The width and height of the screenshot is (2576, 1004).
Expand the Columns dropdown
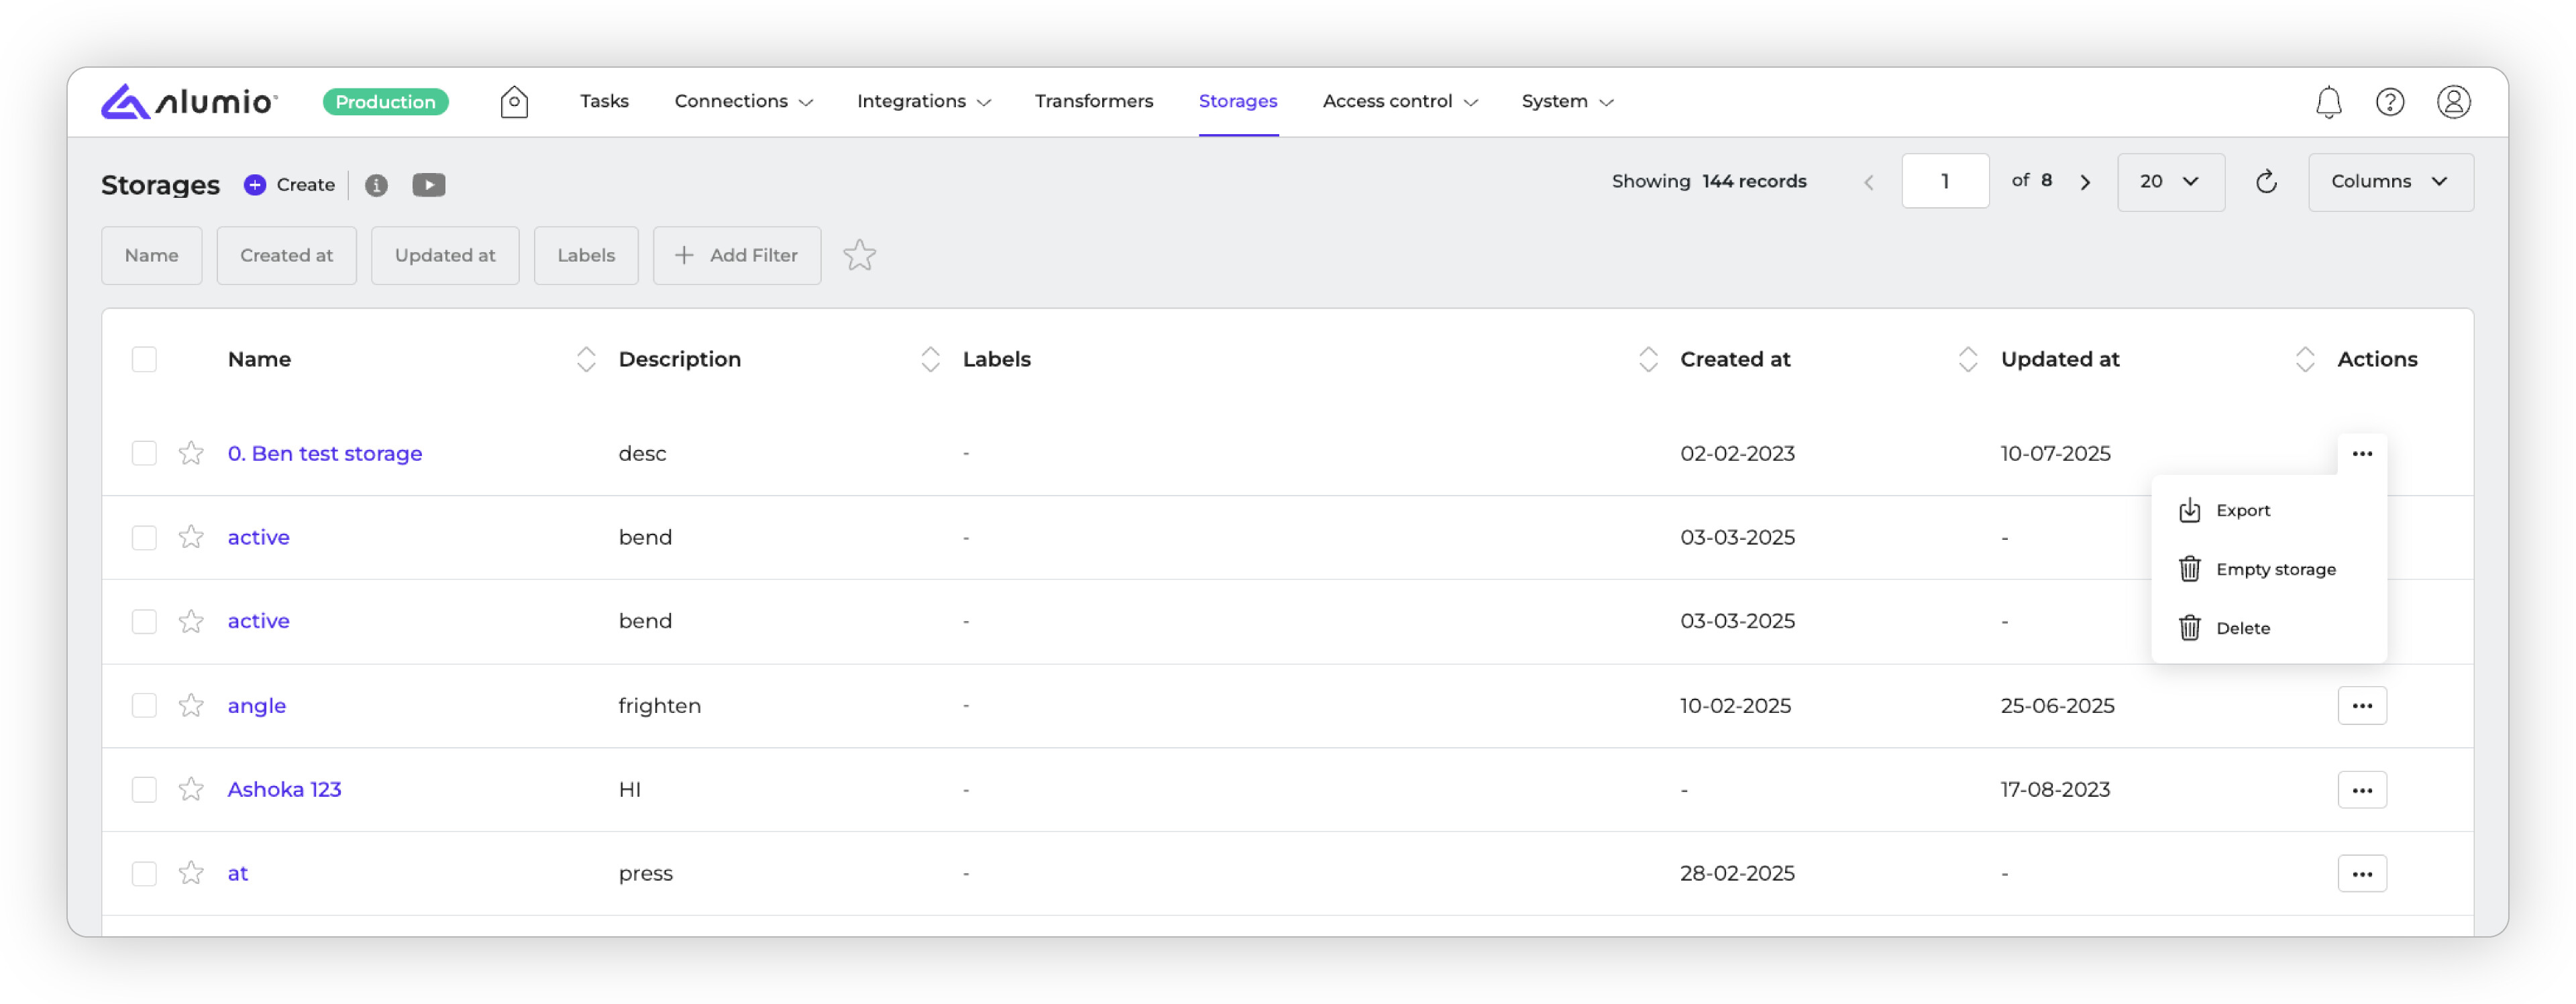(x=2389, y=182)
